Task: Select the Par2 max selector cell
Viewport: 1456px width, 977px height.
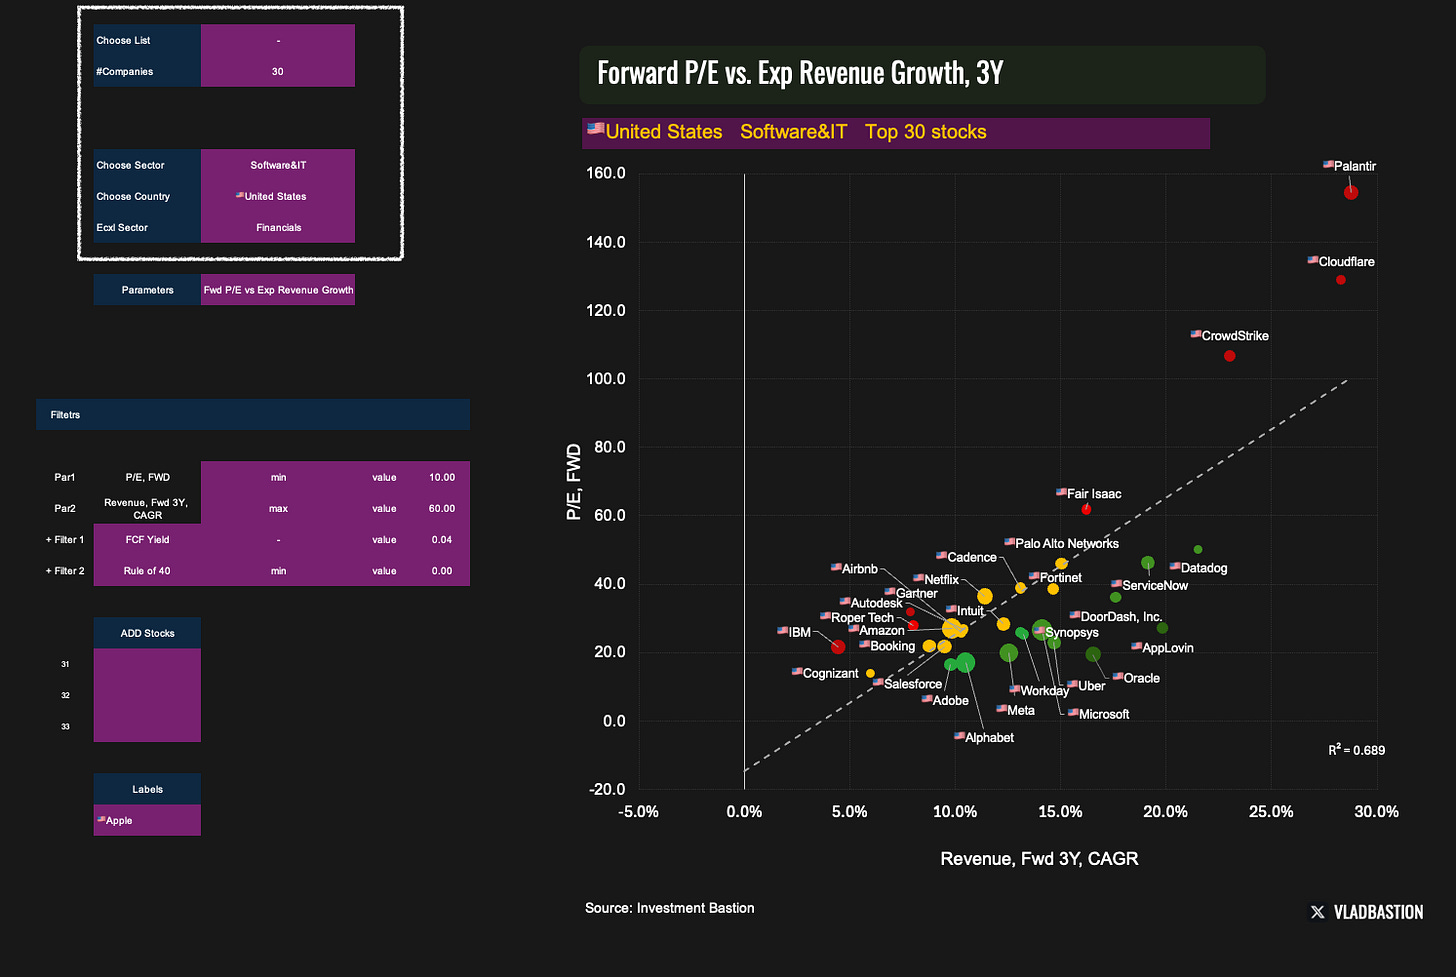Action: pyautogui.click(x=278, y=508)
